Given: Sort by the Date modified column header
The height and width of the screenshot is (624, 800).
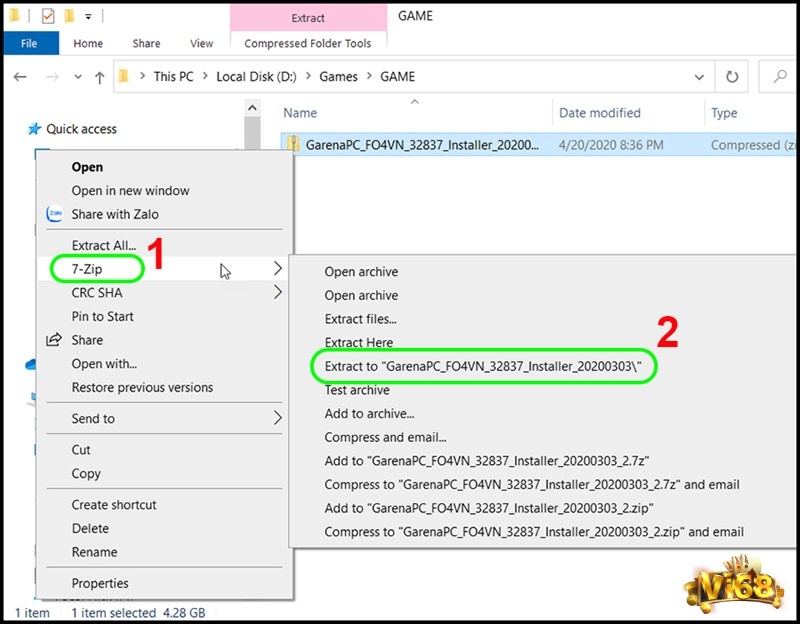Looking at the screenshot, I should click(x=599, y=113).
